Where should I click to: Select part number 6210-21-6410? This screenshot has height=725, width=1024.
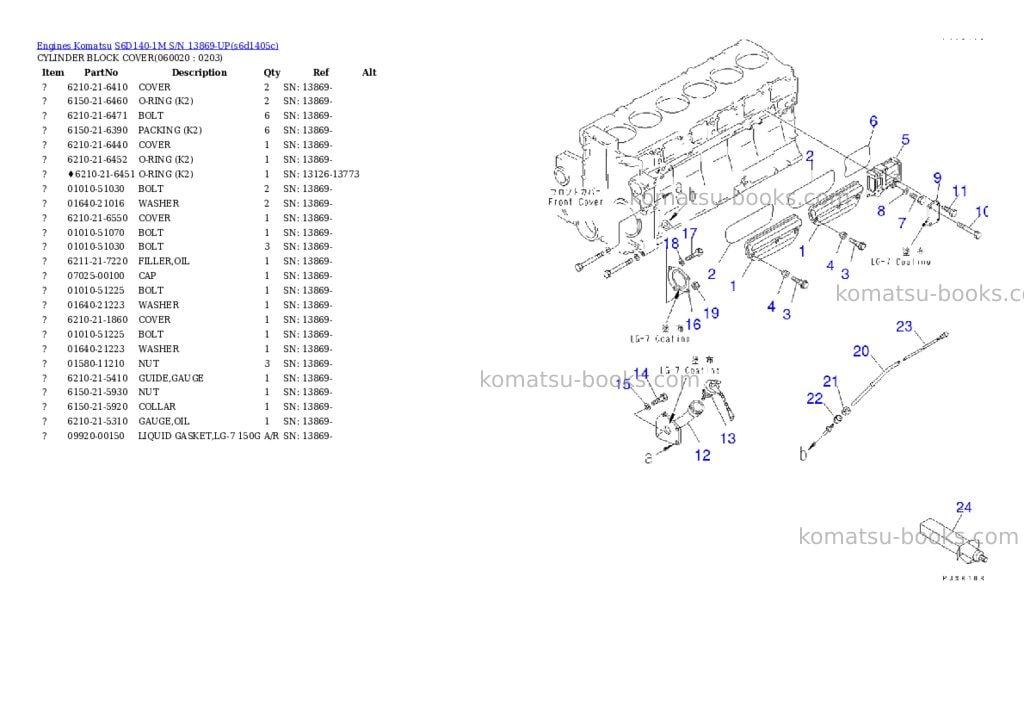97,87
